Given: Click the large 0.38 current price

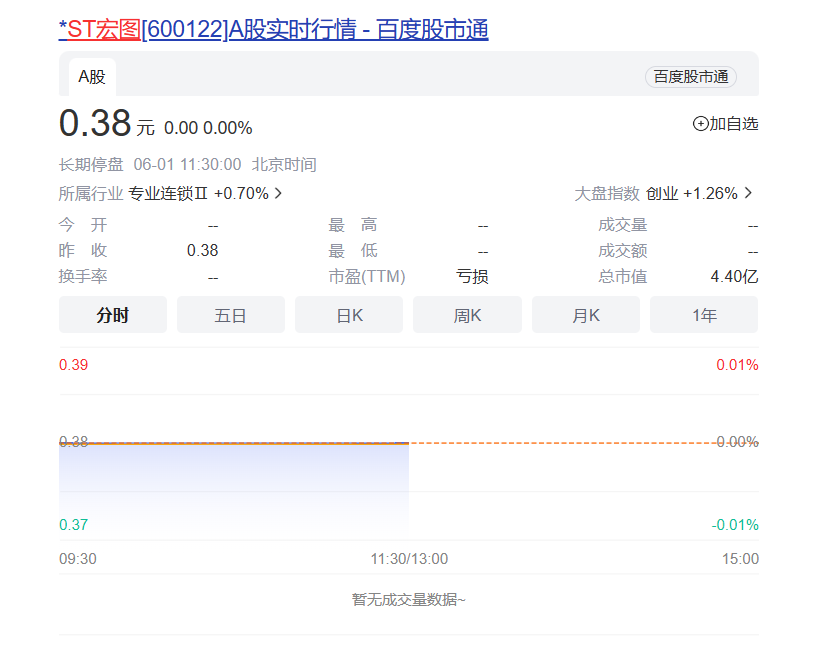Looking at the screenshot, I should [95, 124].
